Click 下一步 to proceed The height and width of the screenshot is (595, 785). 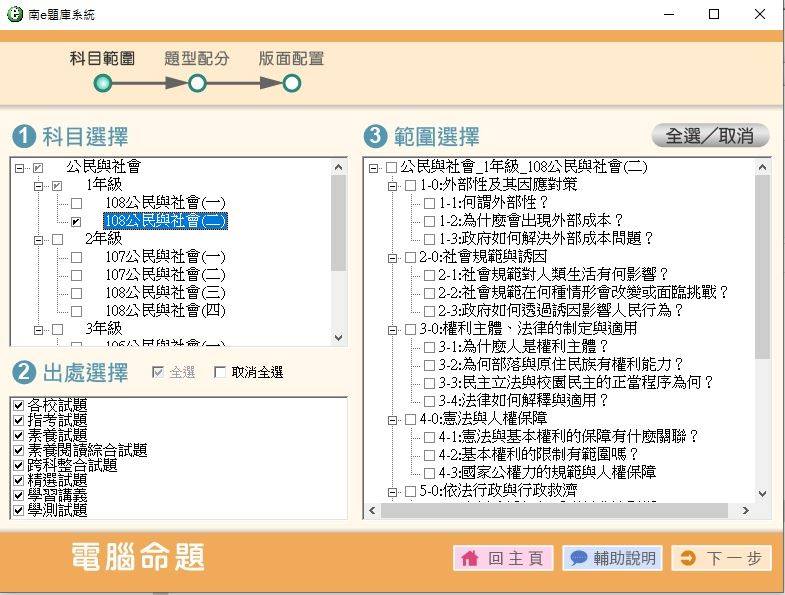pos(721,558)
